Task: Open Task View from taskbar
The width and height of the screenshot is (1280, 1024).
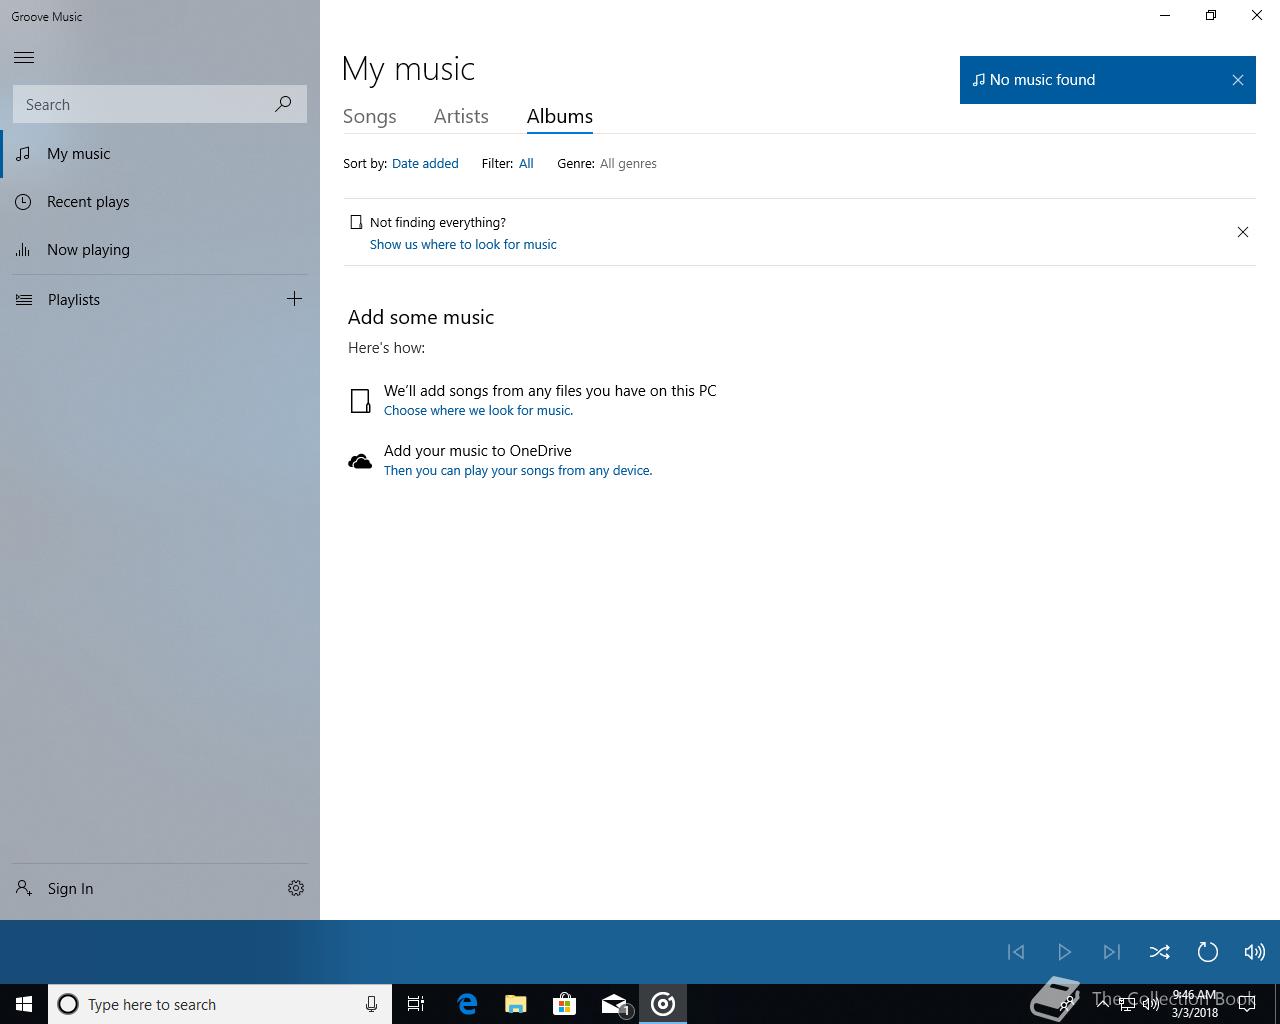Action: tap(416, 1004)
